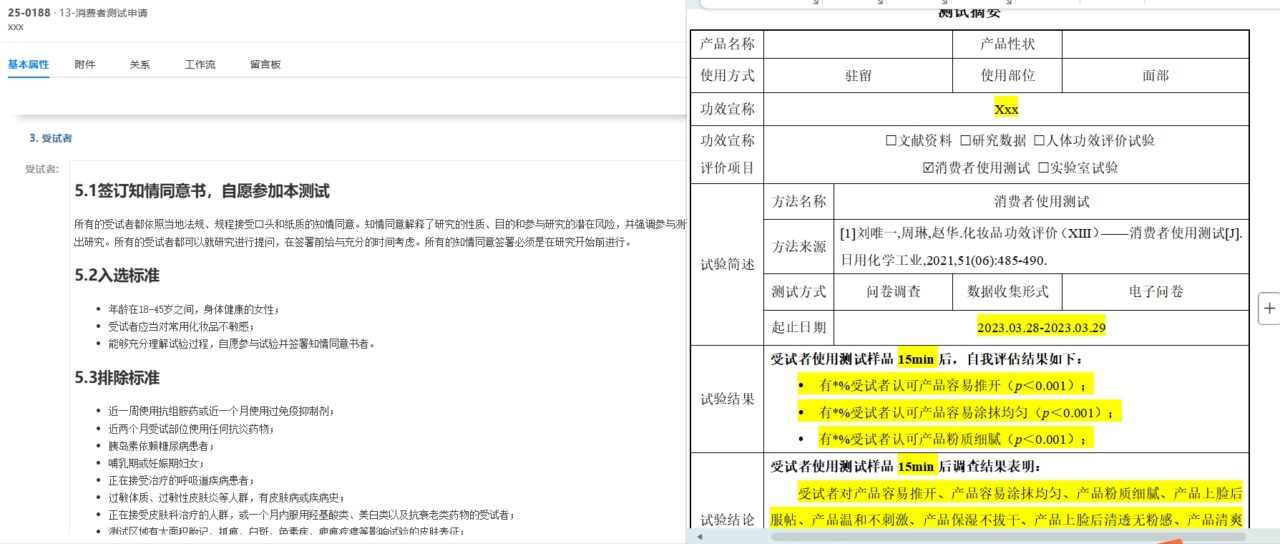Switch to the 关系 tab
The image size is (1280, 544).
[140, 65]
